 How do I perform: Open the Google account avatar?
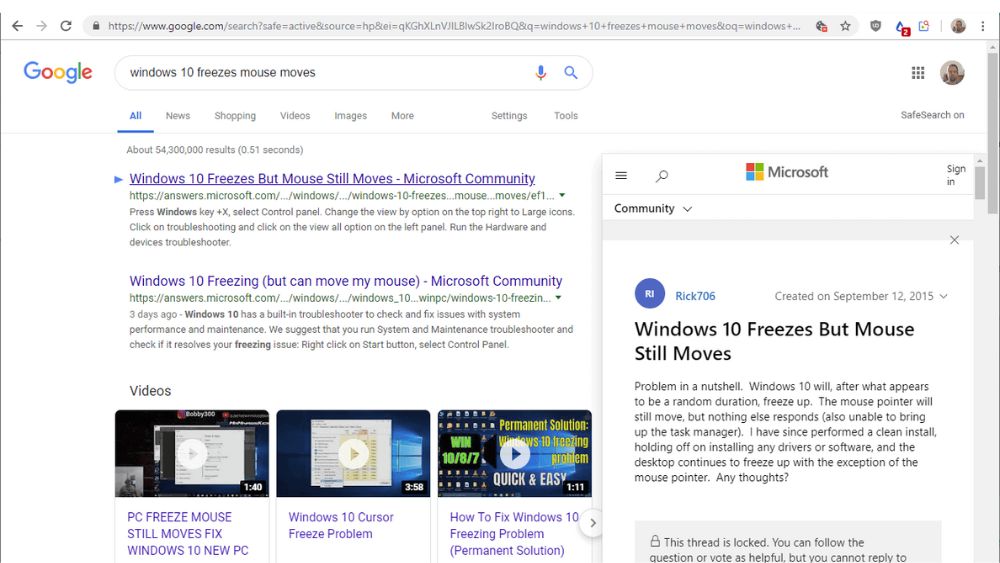(x=952, y=73)
